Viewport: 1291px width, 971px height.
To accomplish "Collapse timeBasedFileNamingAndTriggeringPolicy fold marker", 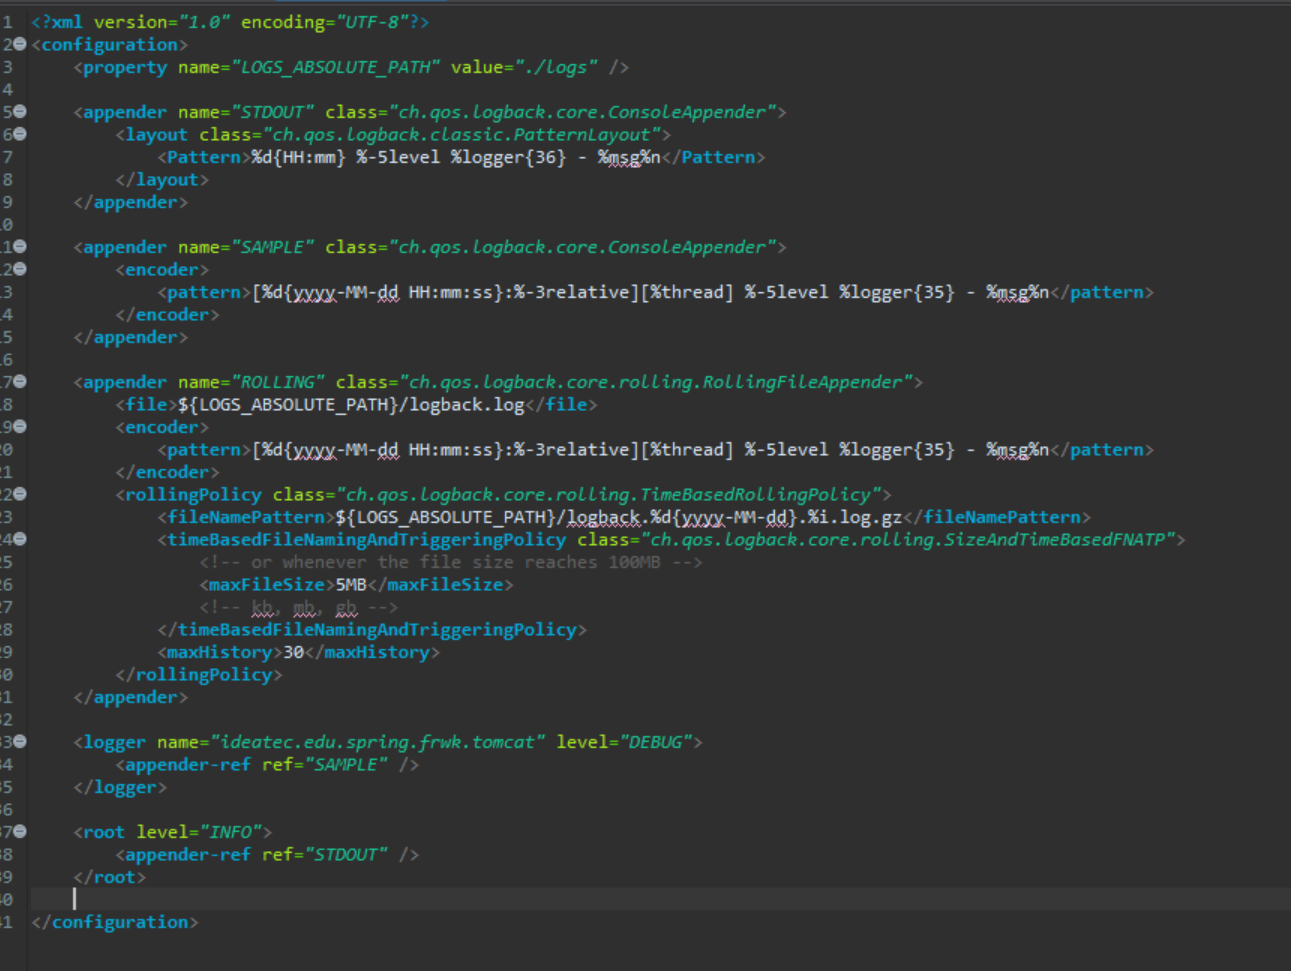I will (20, 539).
